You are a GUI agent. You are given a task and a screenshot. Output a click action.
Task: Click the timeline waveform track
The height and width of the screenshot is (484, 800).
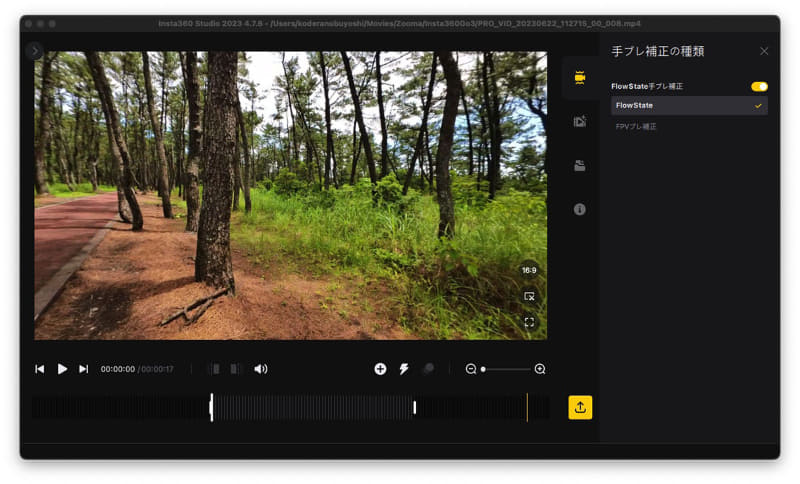tap(291, 407)
